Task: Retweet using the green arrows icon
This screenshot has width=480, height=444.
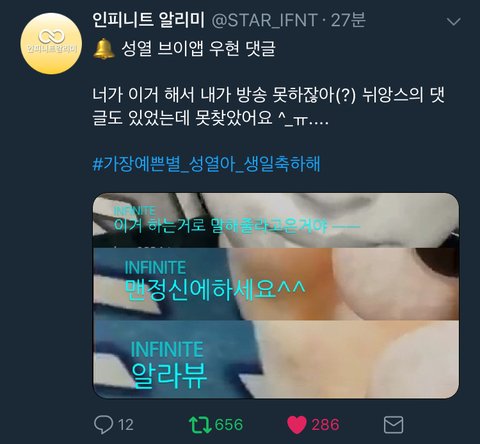Action: [x=200, y=424]
